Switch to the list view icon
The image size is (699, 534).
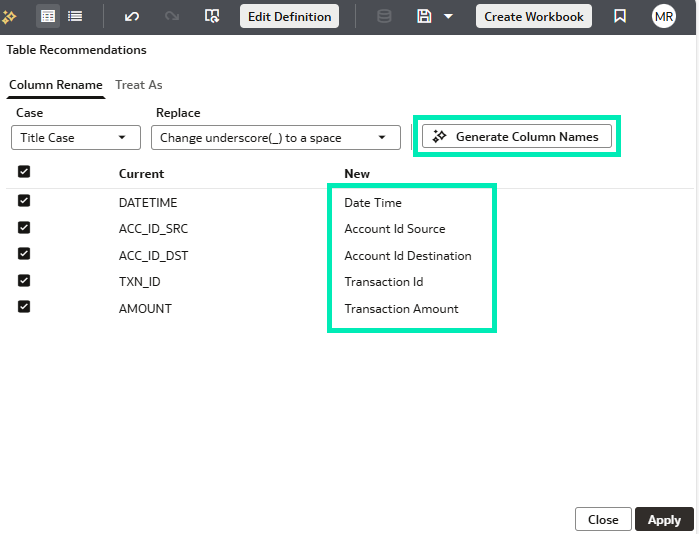pyautogui.click(x=75, y=16)
